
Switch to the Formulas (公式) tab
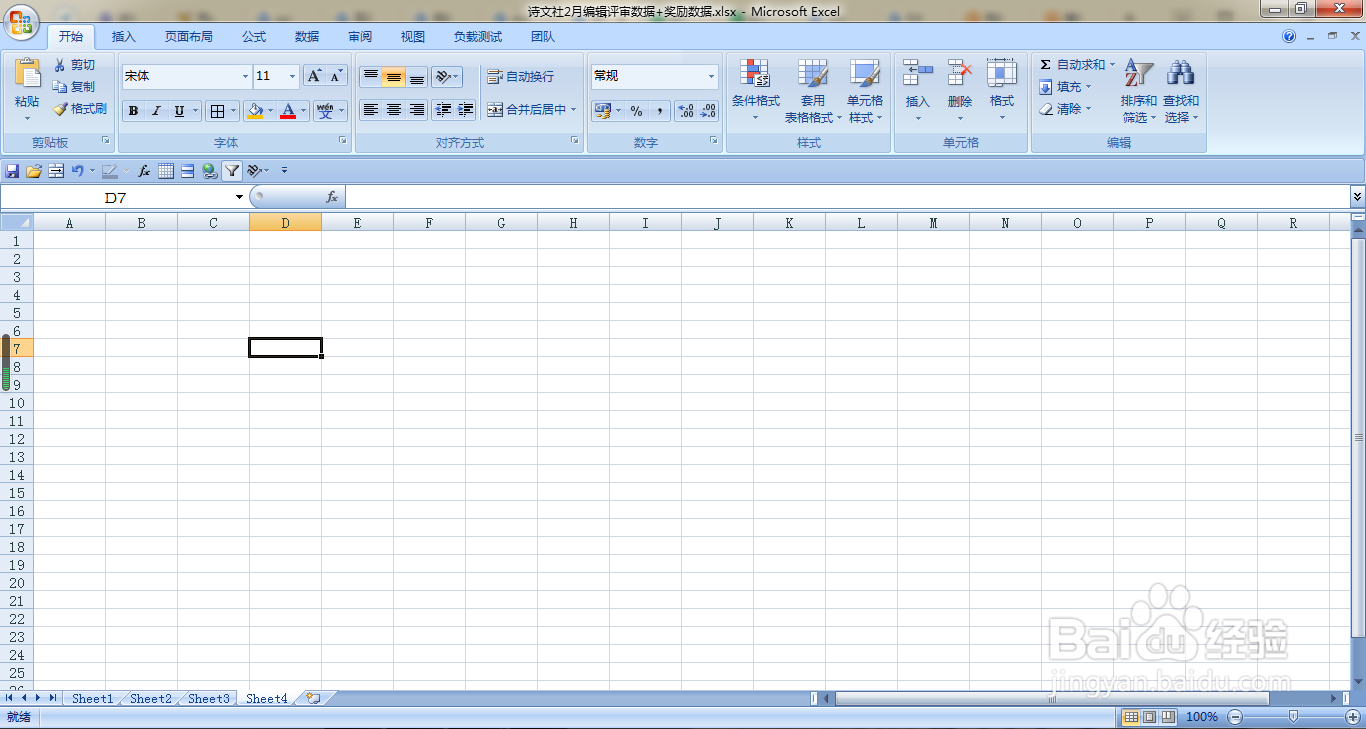tap(254, 37)
